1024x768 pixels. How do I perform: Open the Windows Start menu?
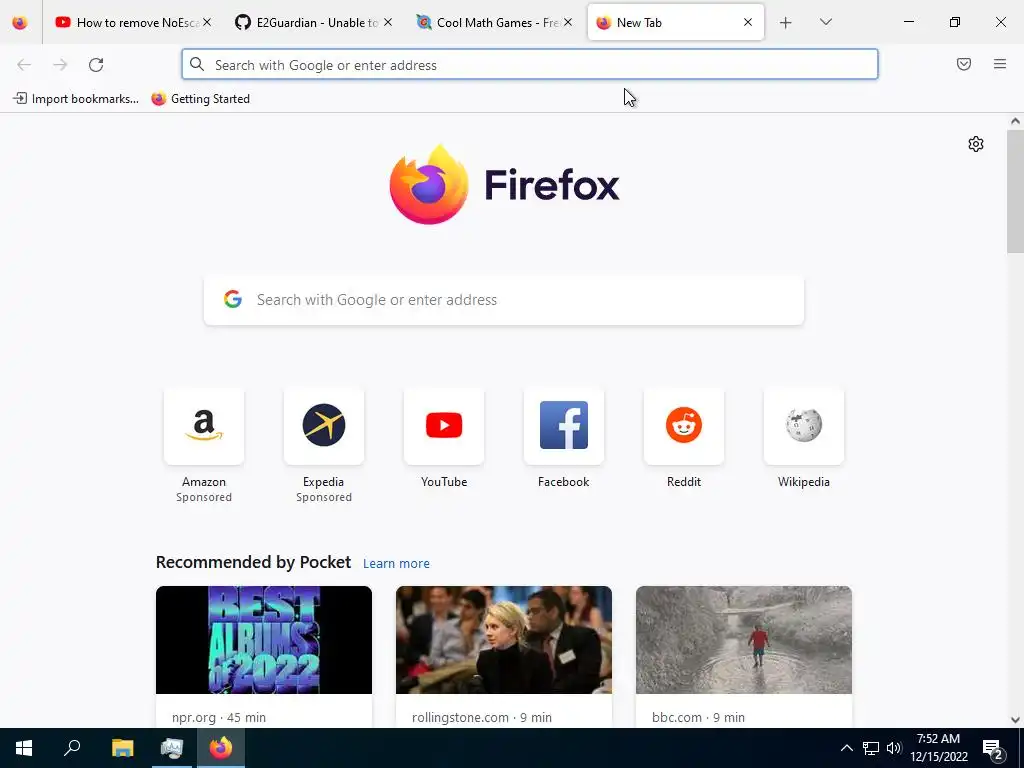coord(24,748)
